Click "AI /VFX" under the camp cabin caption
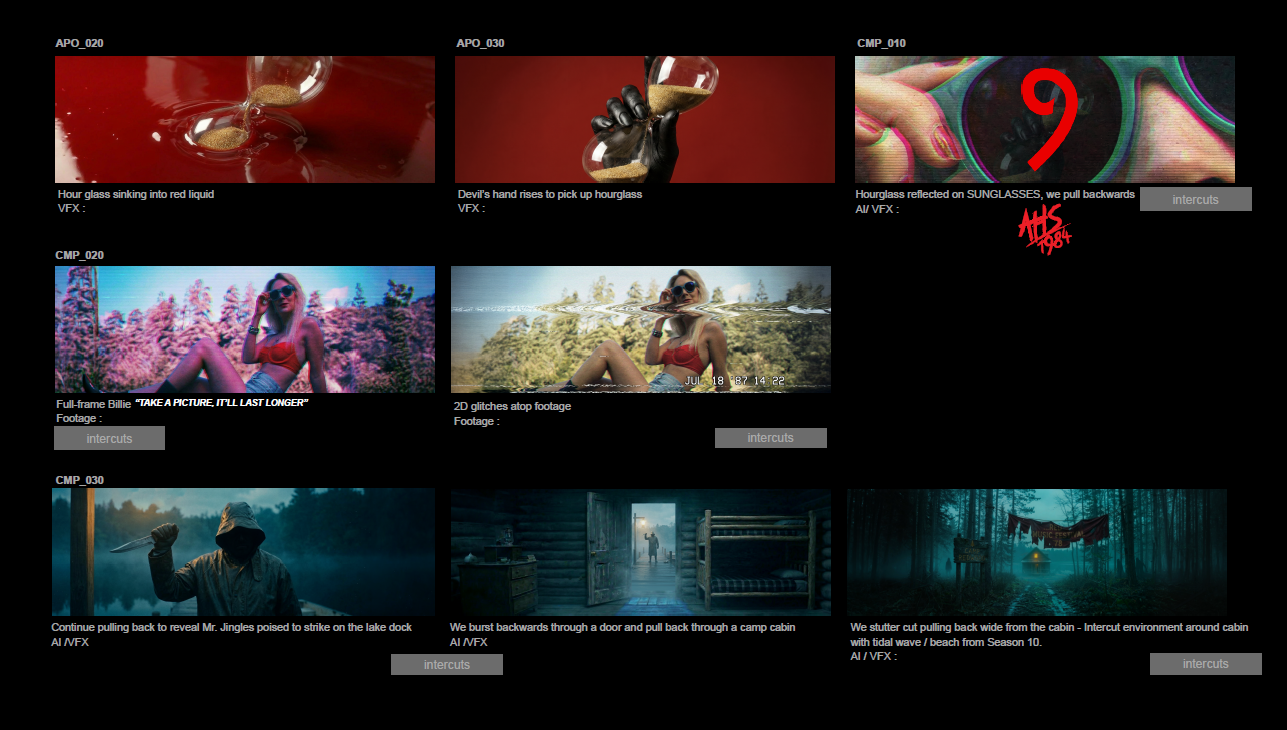 click(469, 642)
